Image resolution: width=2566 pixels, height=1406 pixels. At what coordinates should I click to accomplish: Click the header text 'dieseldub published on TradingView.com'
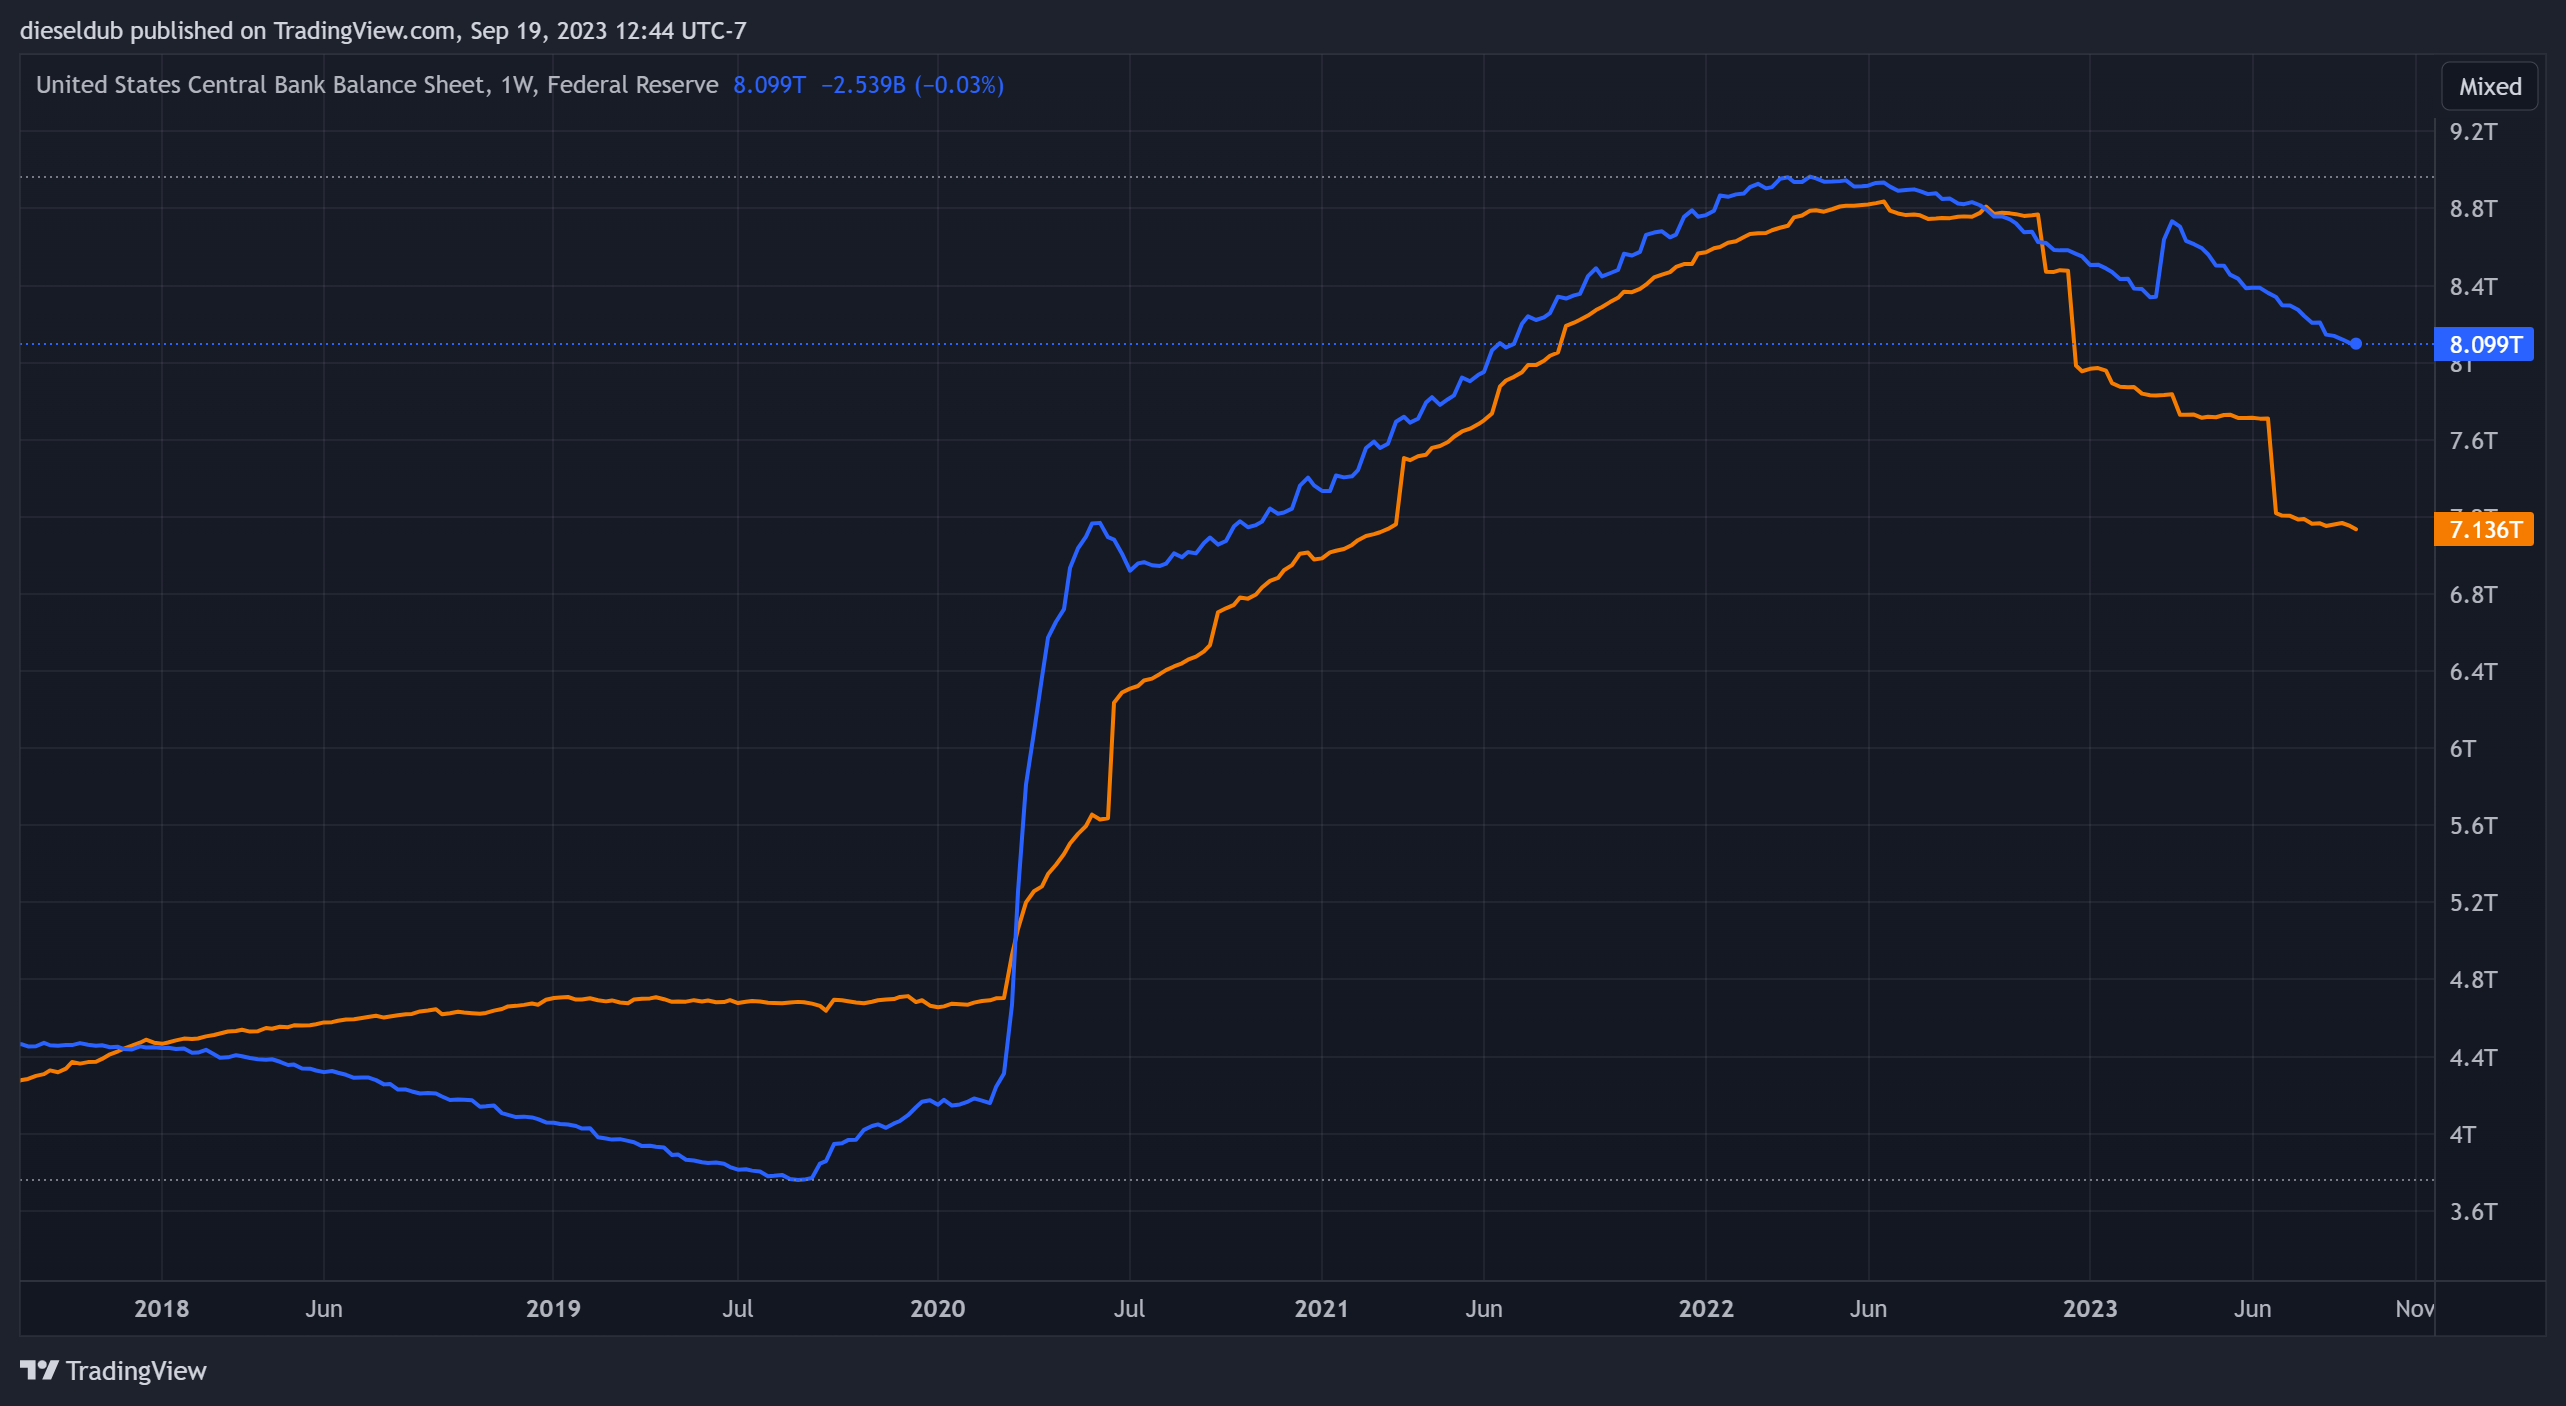coord(238,30)
